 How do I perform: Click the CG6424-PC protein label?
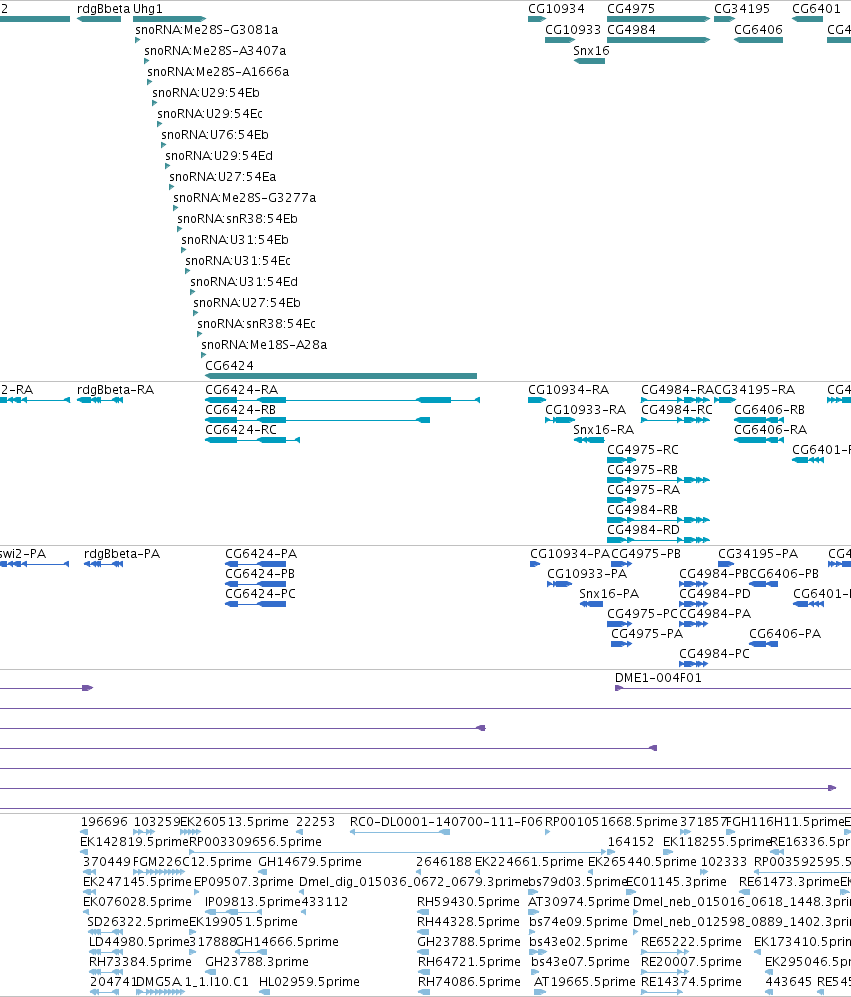[x=260, y=594]
